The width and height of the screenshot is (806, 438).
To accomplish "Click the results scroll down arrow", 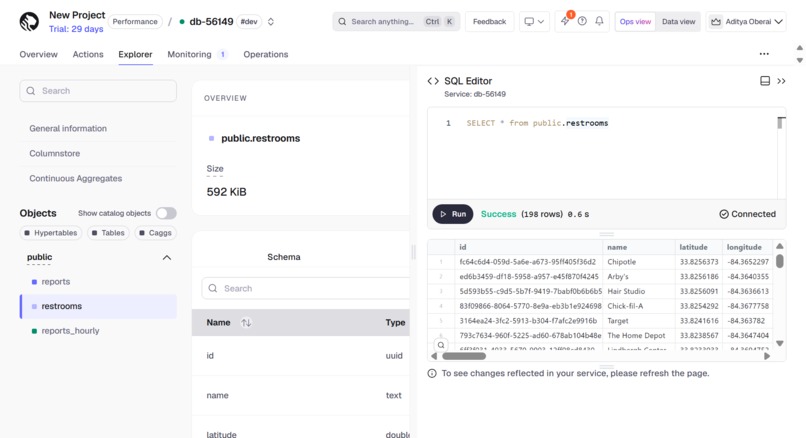I will (780, 343).
